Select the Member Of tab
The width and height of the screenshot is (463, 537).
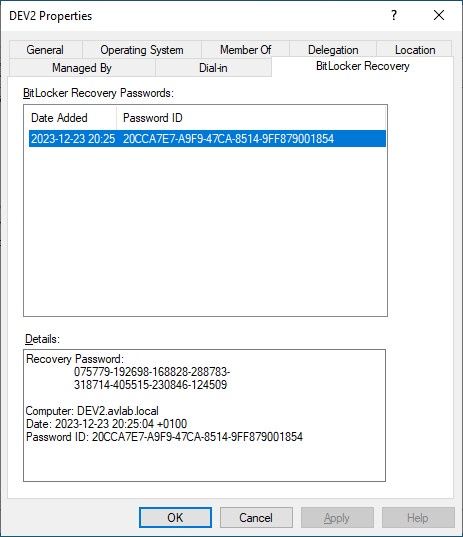[x=246, y=50]
